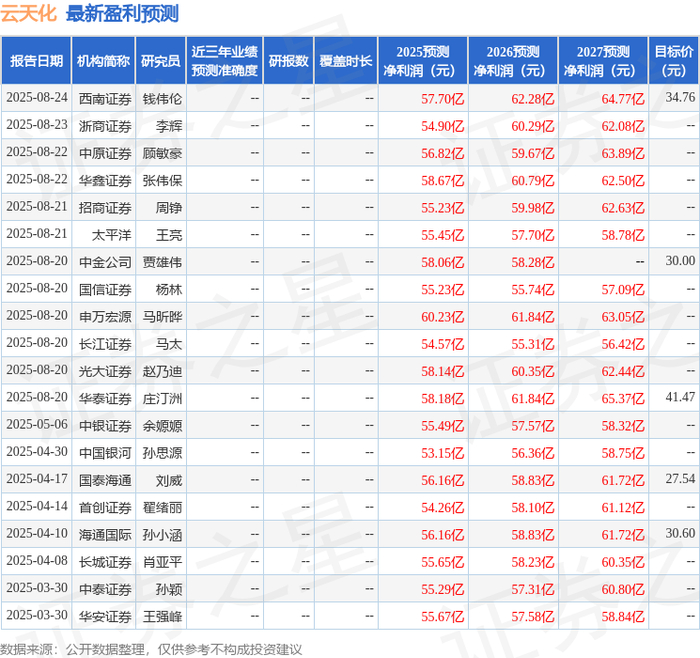Click the 2027预测净利润 column header
Viewport: 700px width, 658px height.
coord(603,61)
